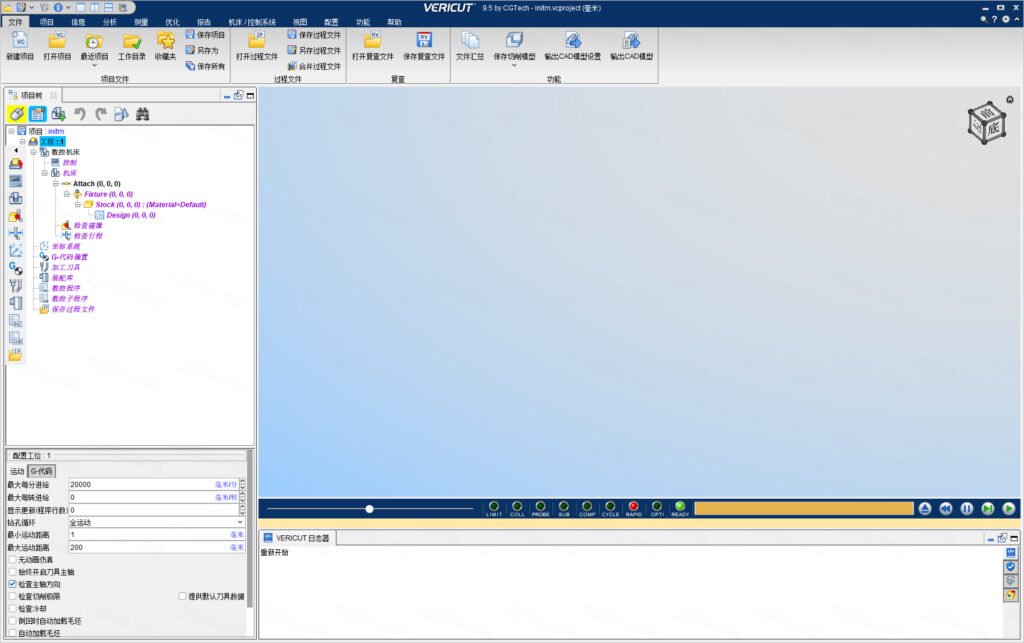Open the 分析 ribbon tab
This screenshot has width=1024, height=643.
pyautogui.click(x=109, y=22)
